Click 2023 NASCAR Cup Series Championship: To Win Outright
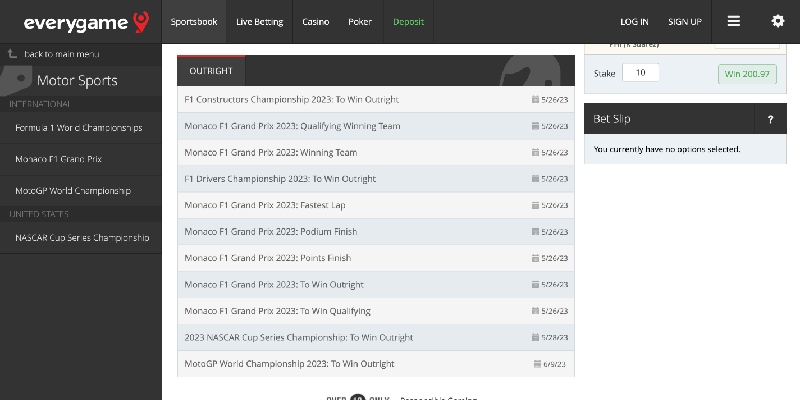Screen dimensions: 800x400 click(376, 337)
